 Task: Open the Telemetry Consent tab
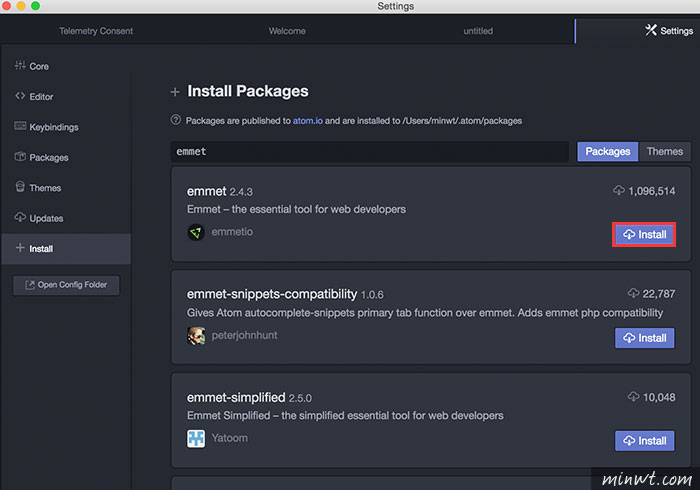click(96, 31)
